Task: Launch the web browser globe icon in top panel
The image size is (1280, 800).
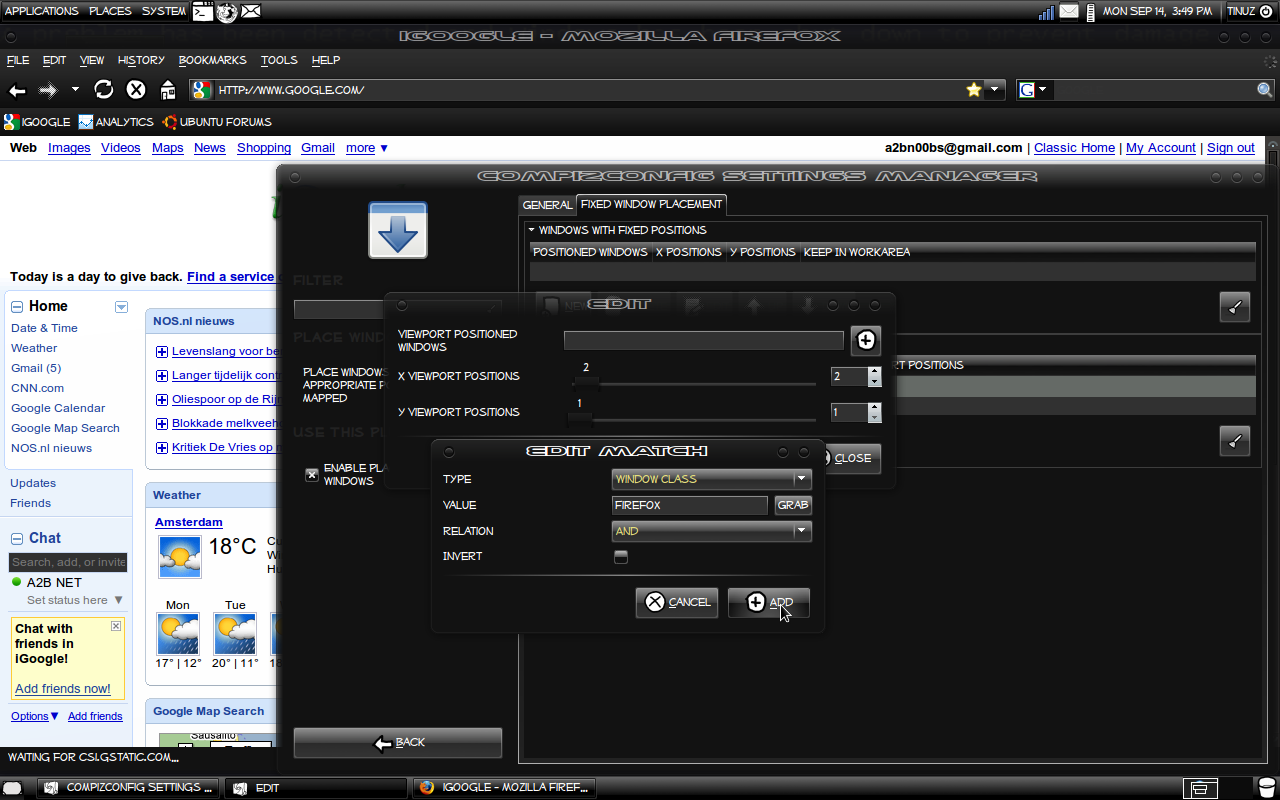Action: (227, 11)
